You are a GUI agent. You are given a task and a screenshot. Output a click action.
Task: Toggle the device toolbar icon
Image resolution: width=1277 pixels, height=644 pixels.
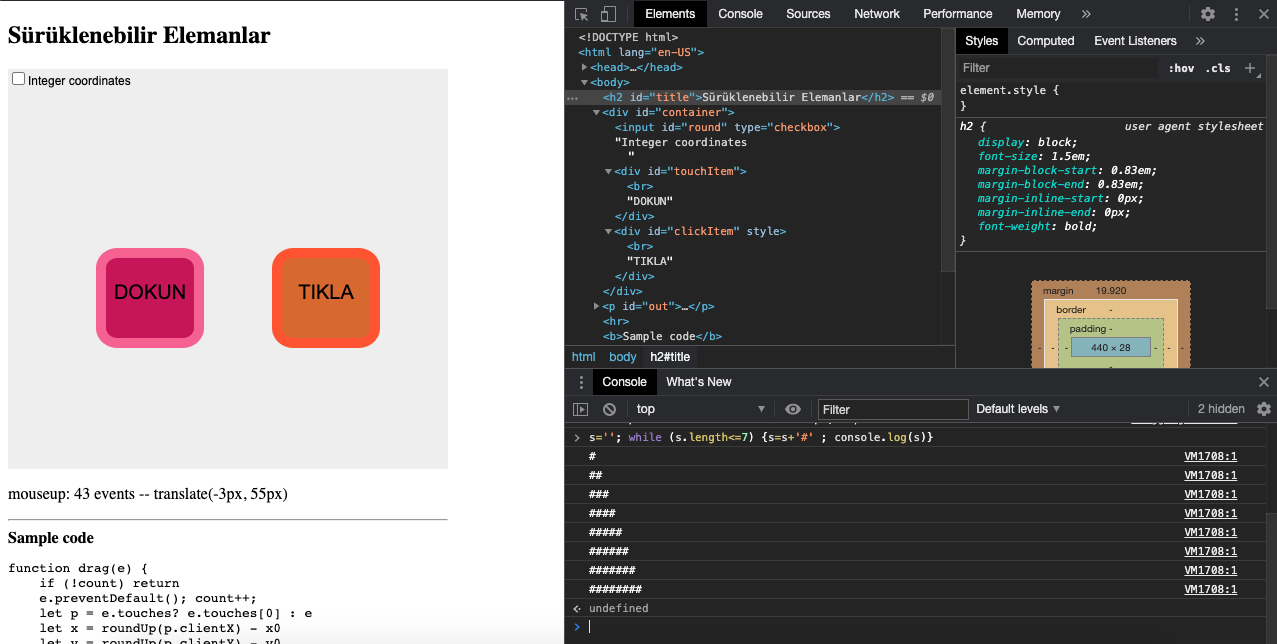pos(608,14)
